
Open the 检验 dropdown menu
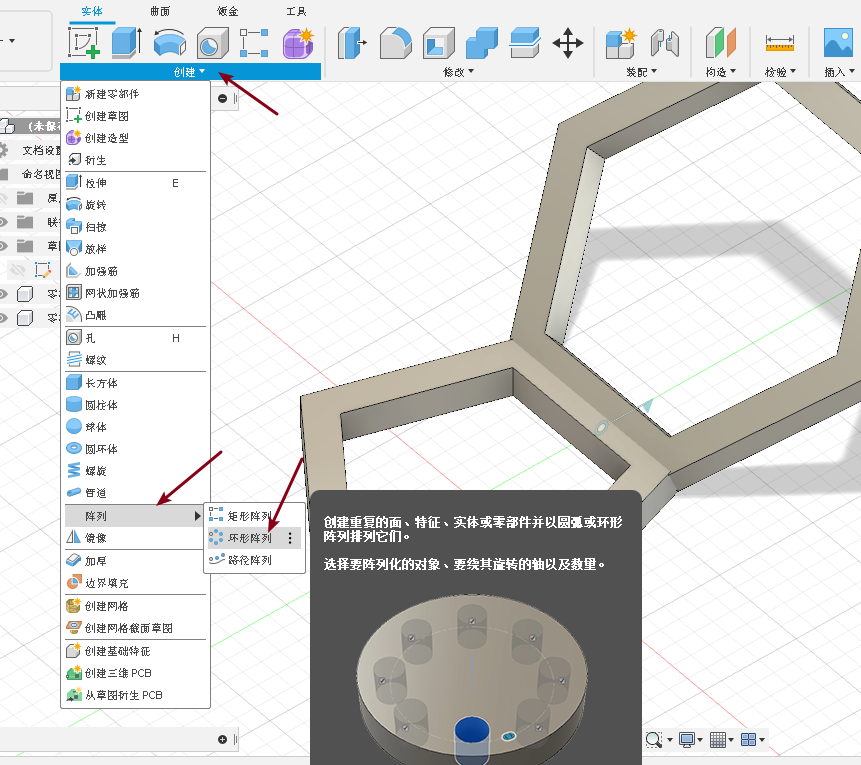pyautogui.click(x=780, y=72)
